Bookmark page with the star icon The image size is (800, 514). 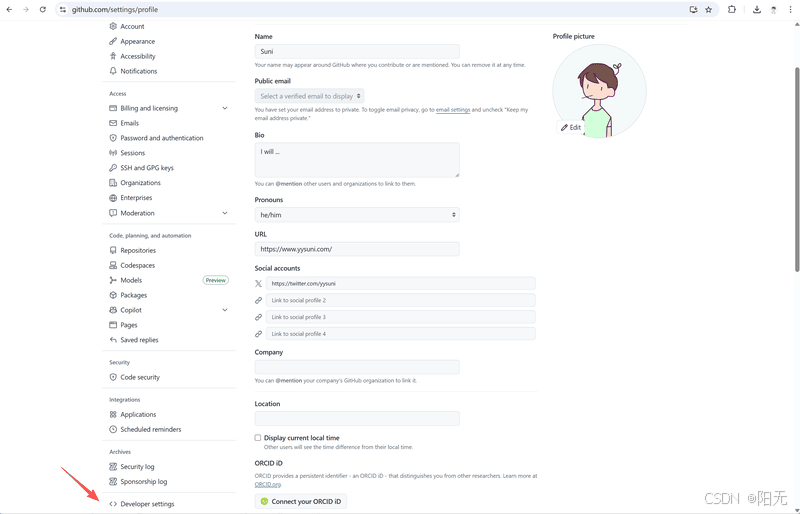point(709,9)
